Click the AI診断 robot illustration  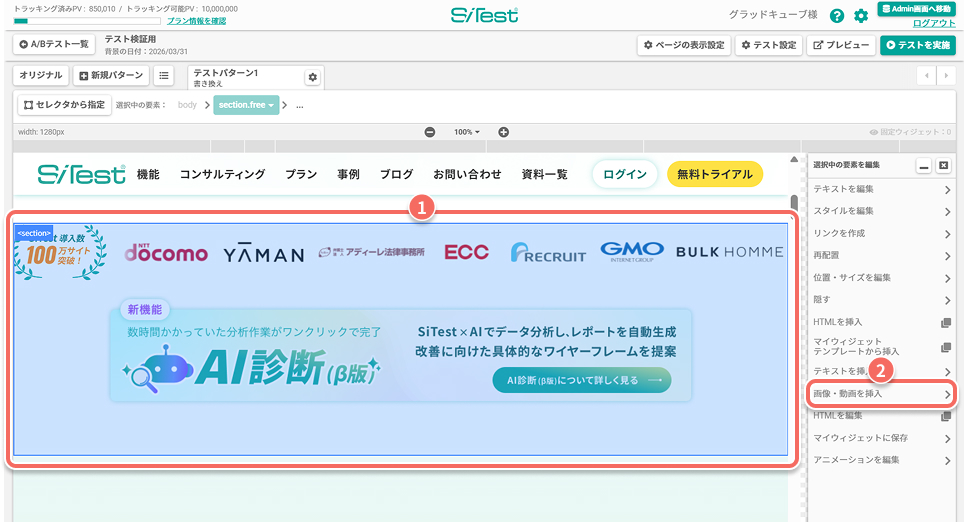(158, 370)
